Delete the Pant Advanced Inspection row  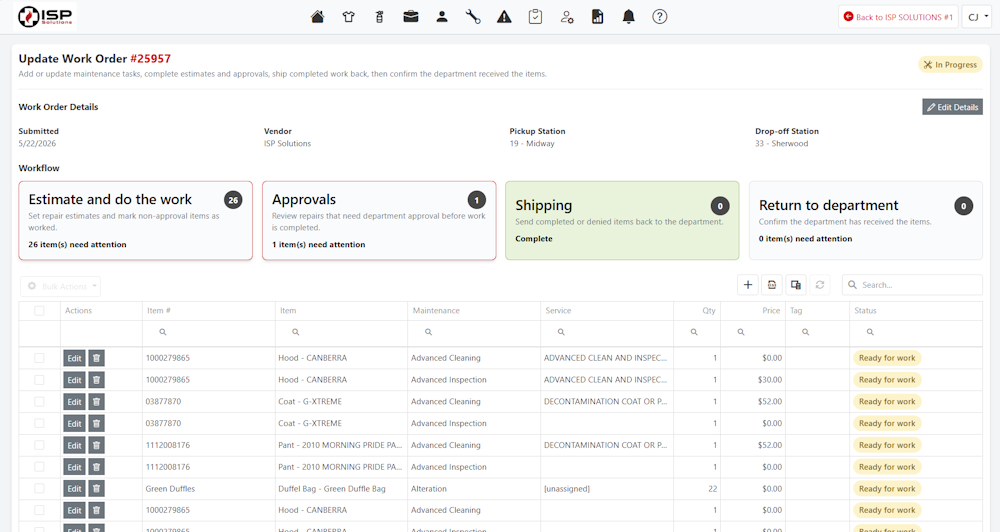[x=96, y=467]
